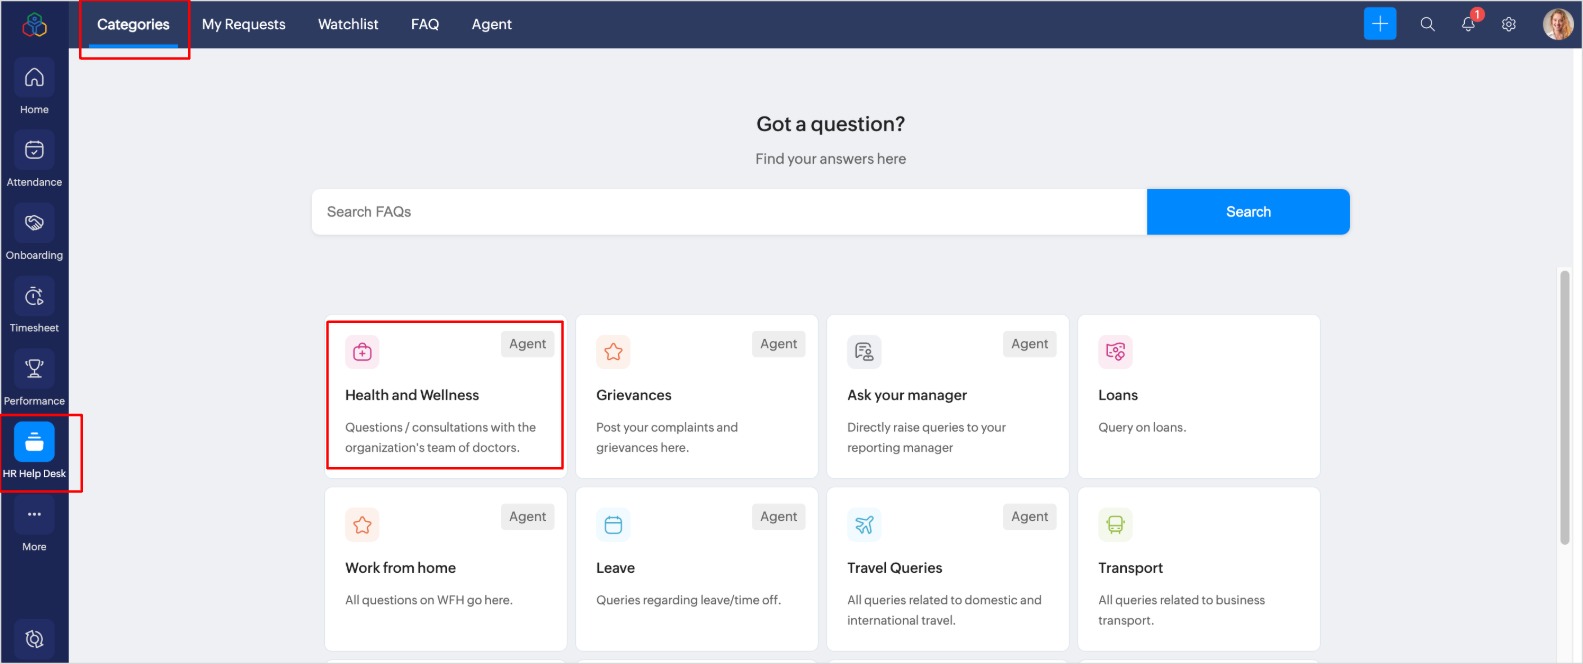Open the Grievances category card
Image resolution: width=1583 pixels, height=664 pixels.
pyautogui.click(x=696, y=396)
